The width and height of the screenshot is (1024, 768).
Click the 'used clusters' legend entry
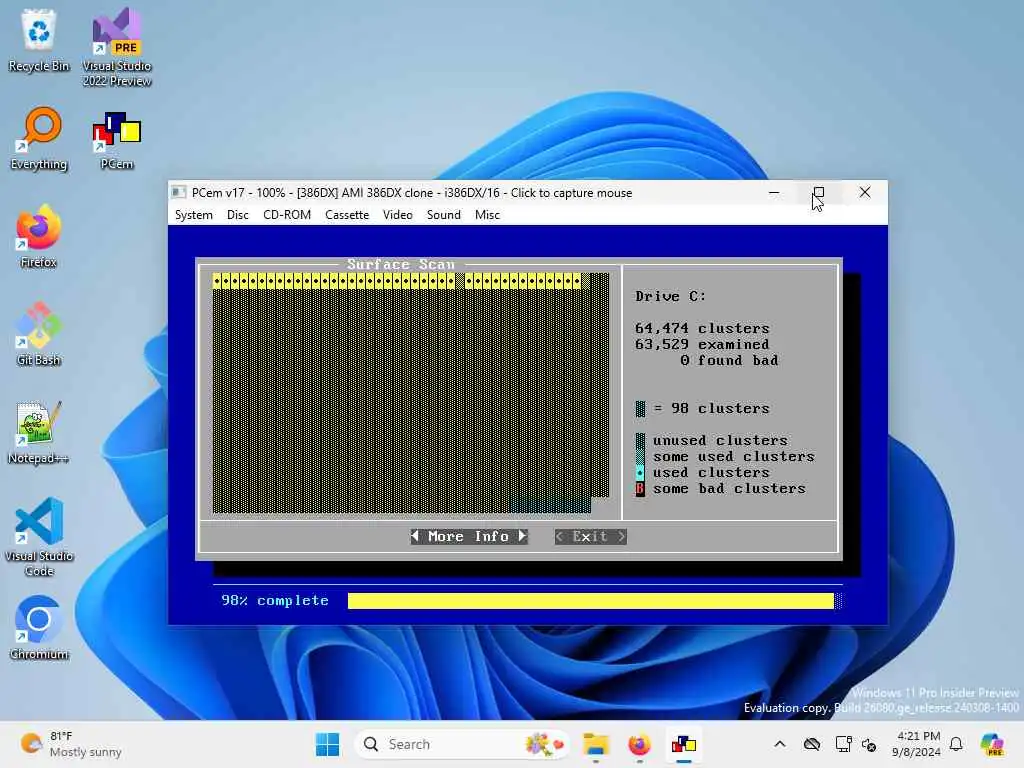tap(703, 472)
